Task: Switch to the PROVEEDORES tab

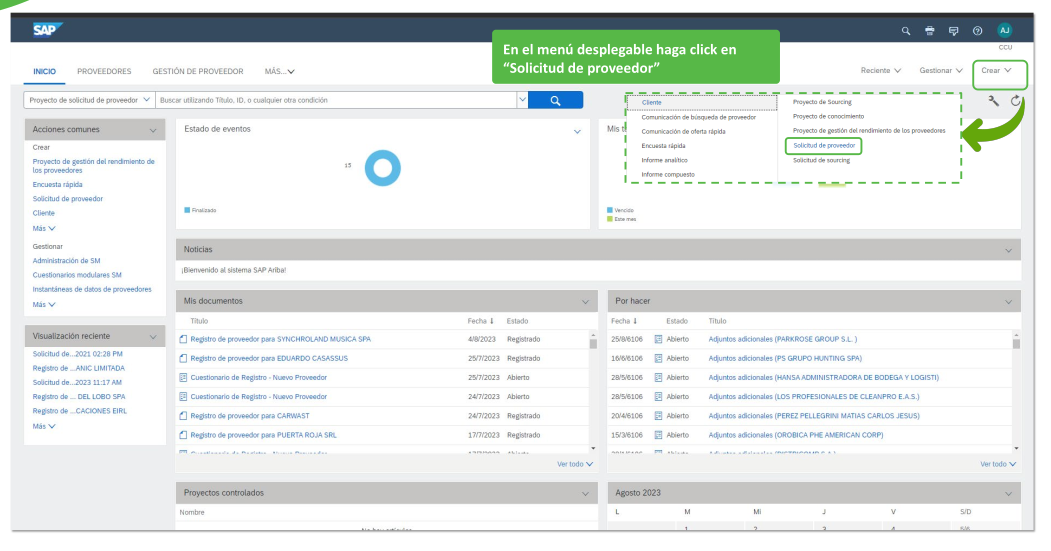Action: (104, 71)
